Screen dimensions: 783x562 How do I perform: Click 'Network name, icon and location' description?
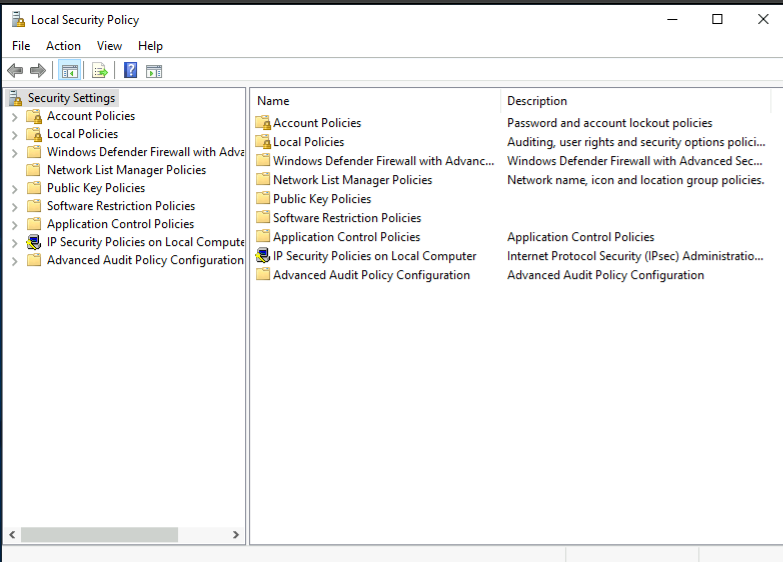pos(636,180)
